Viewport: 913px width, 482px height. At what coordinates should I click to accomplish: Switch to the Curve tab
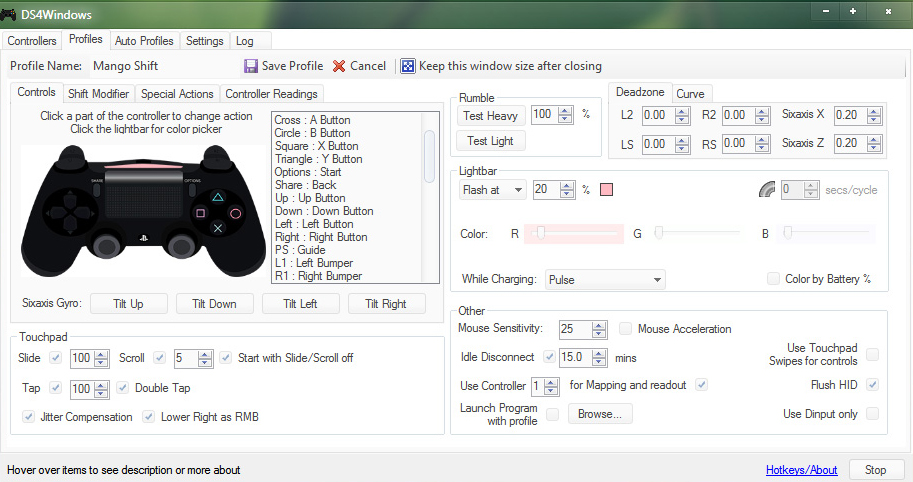[x=690, y=94]
